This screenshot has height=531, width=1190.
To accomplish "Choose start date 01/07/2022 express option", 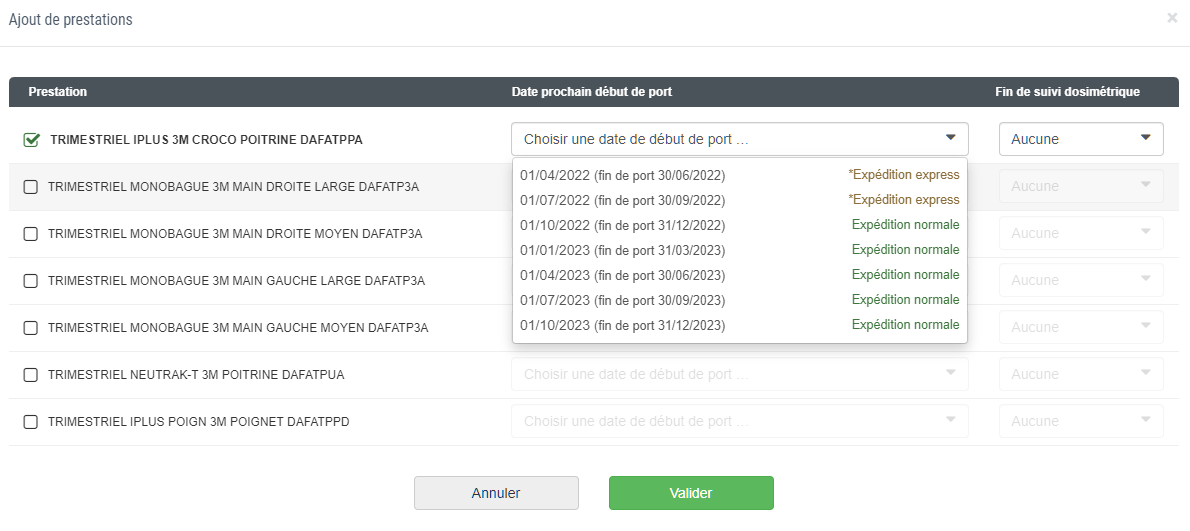I will pos(740,200).
